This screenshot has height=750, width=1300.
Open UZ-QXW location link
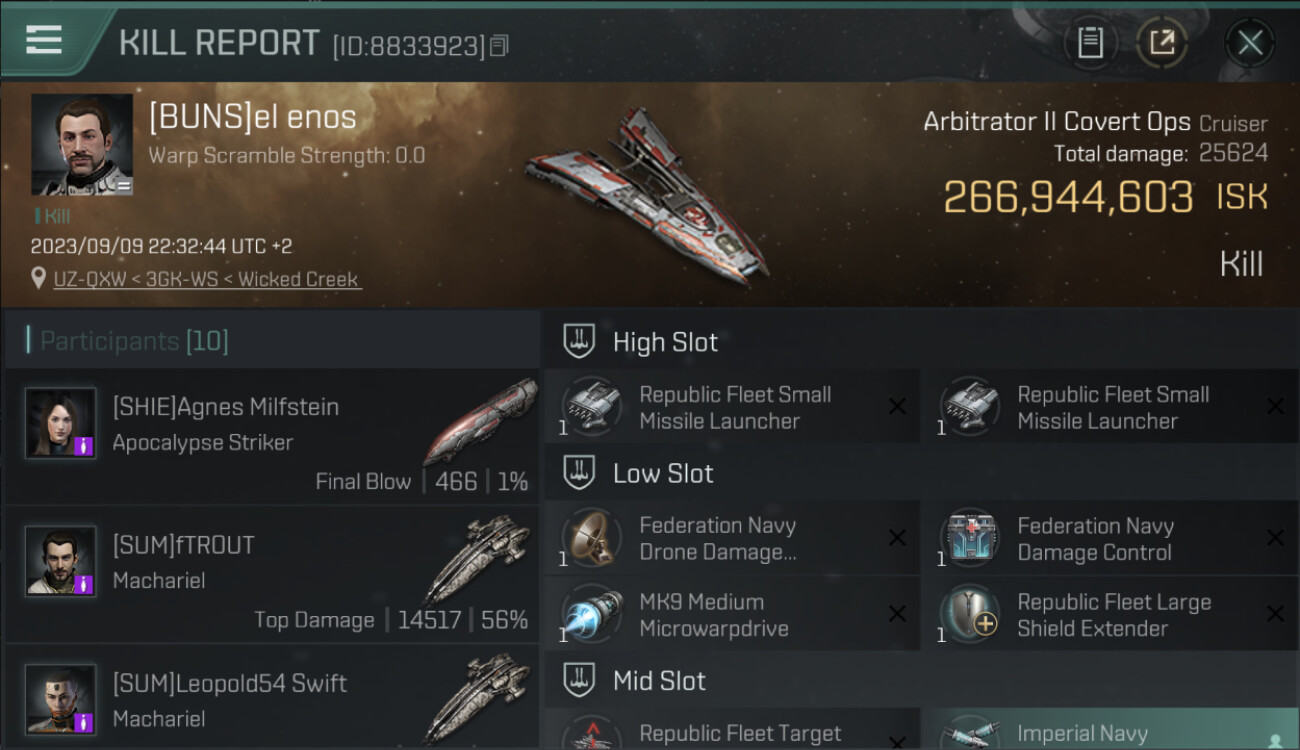pos(208,279)
